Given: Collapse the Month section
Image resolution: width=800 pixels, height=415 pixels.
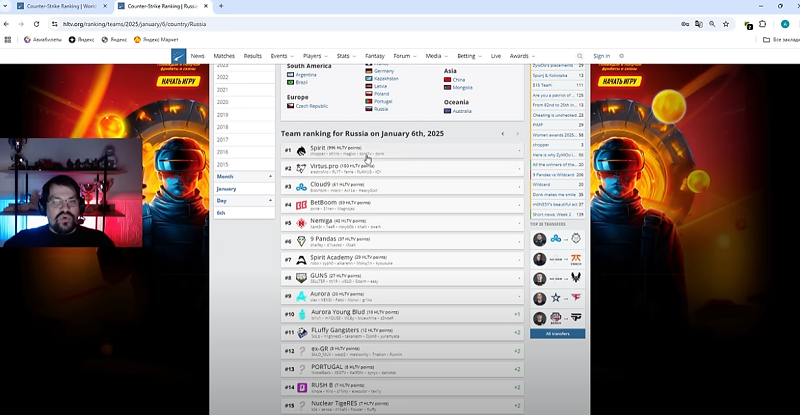Looking at the screenshot, I should click(x=244, y=176).
